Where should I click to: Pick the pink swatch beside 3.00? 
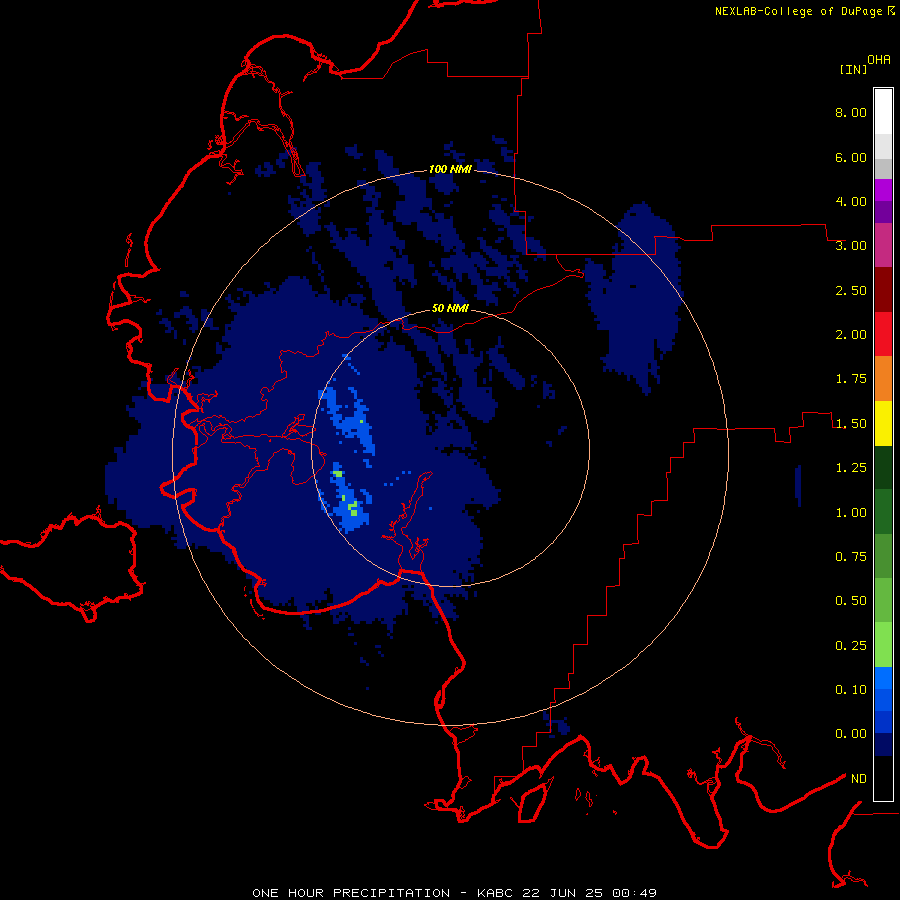(883, 245)
